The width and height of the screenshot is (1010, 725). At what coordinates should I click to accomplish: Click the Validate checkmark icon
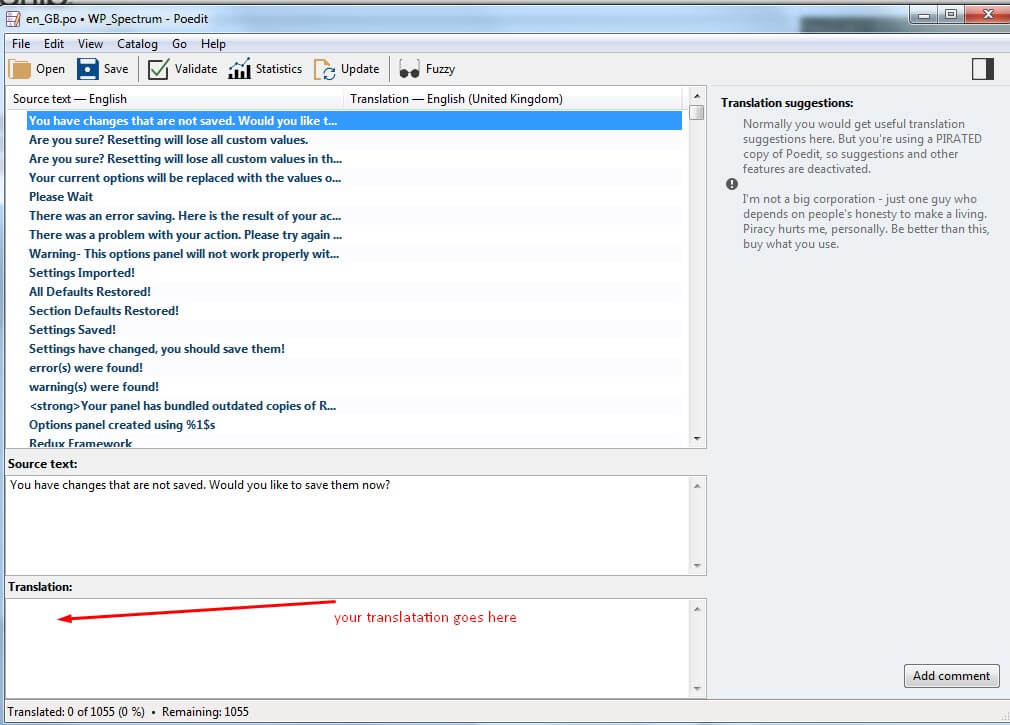click(x=158, y=69)
